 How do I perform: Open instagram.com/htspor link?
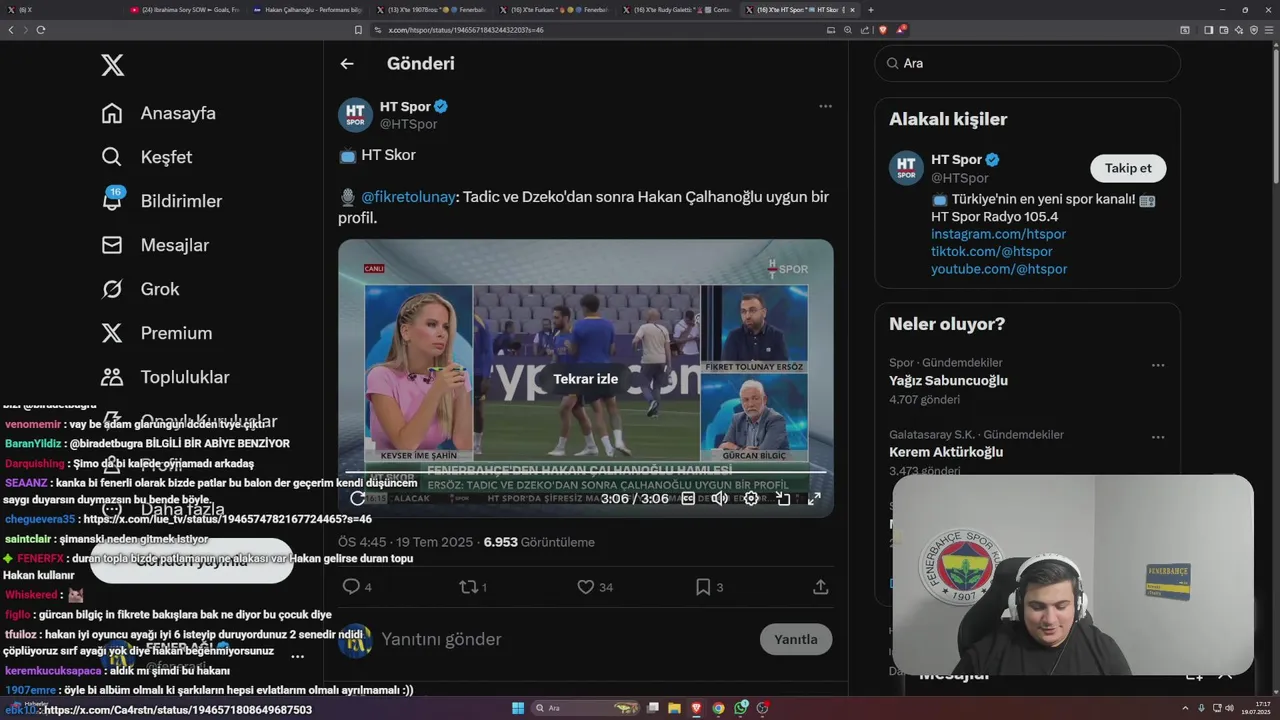click(998, 234)
